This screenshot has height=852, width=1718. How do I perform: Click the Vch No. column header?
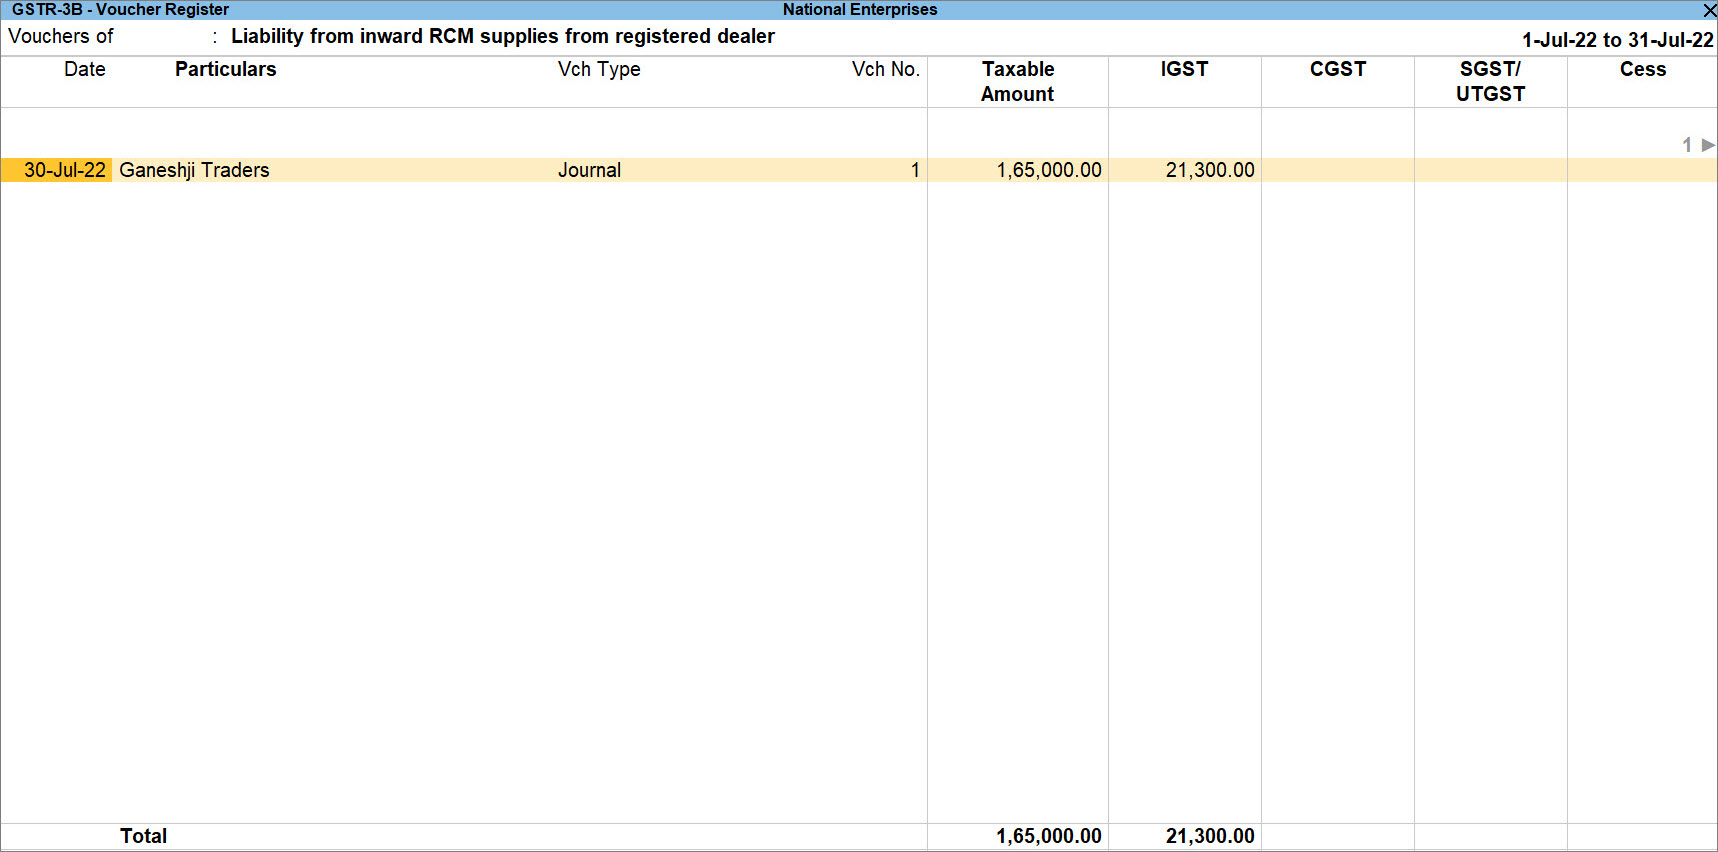click(x=885, y=69)
